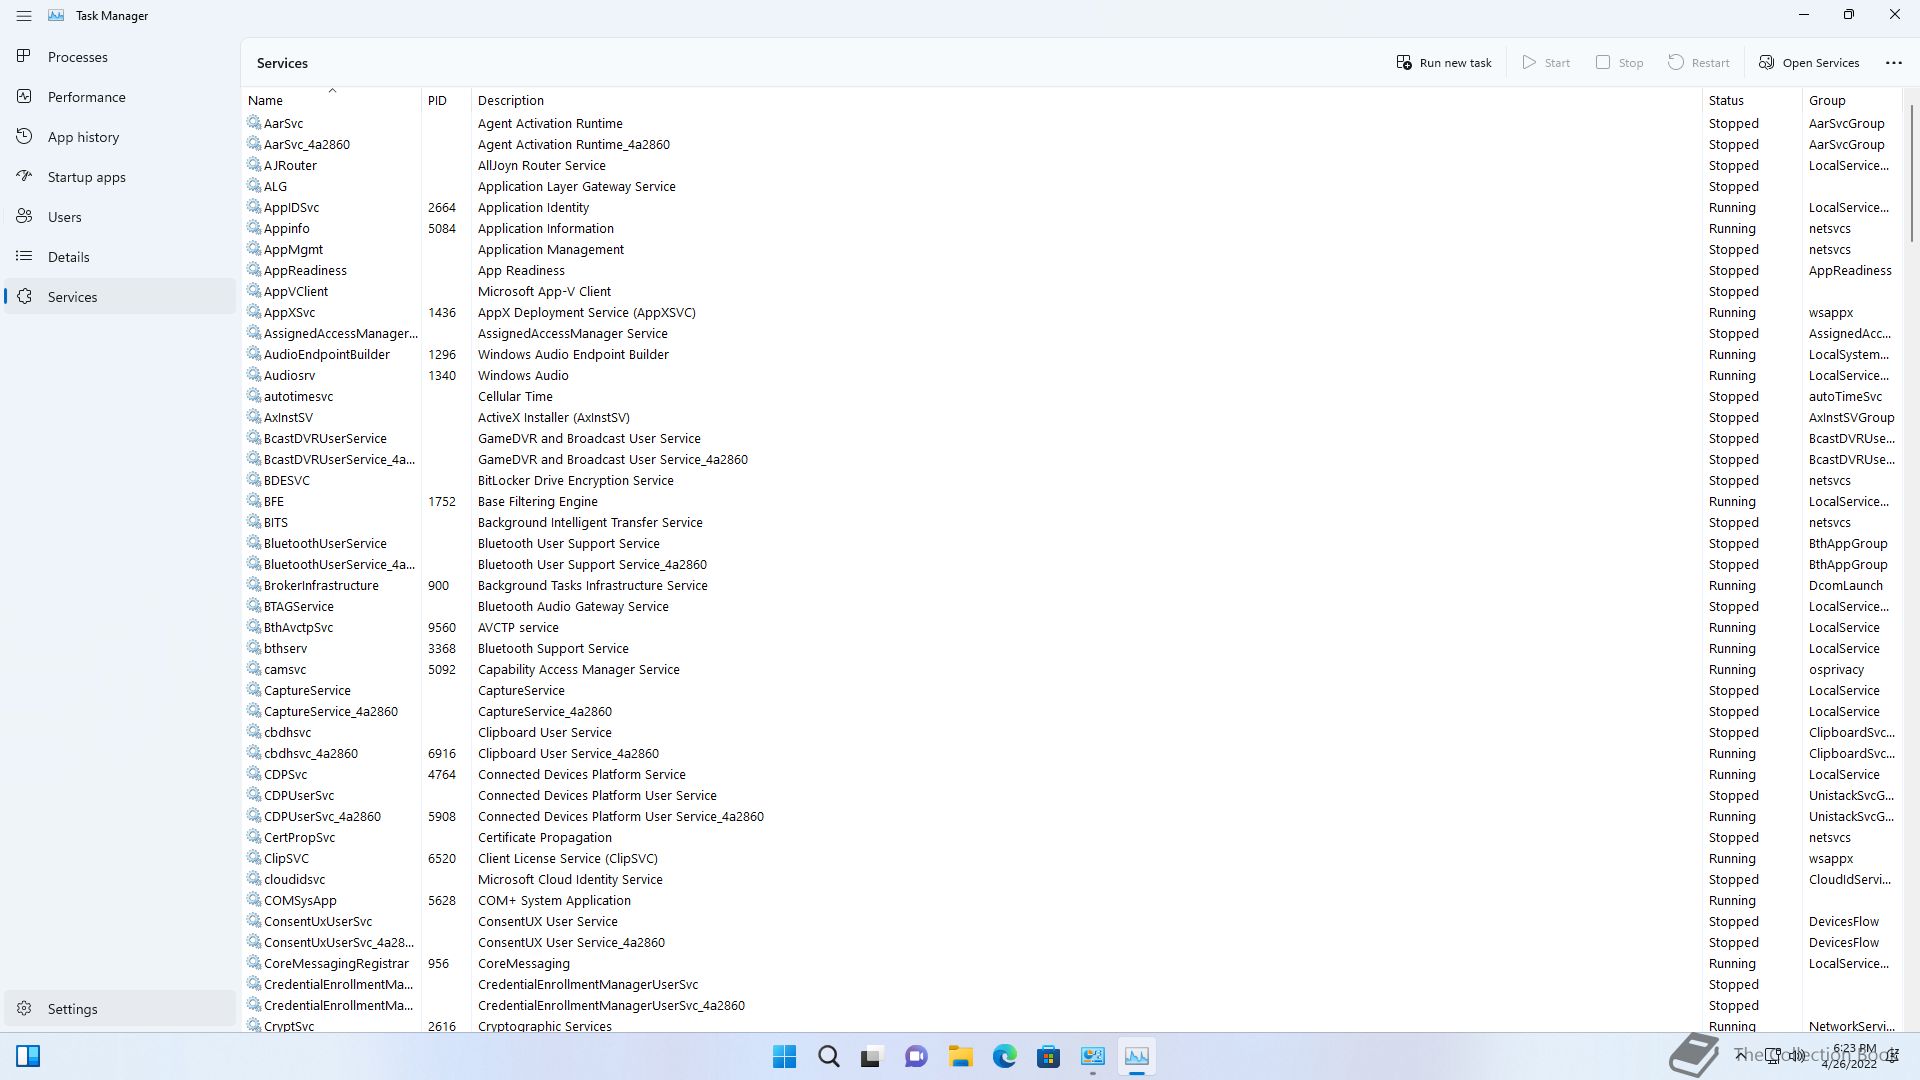
Task: Click the AxInstSV gear icon
Action: tap(254, 417)
